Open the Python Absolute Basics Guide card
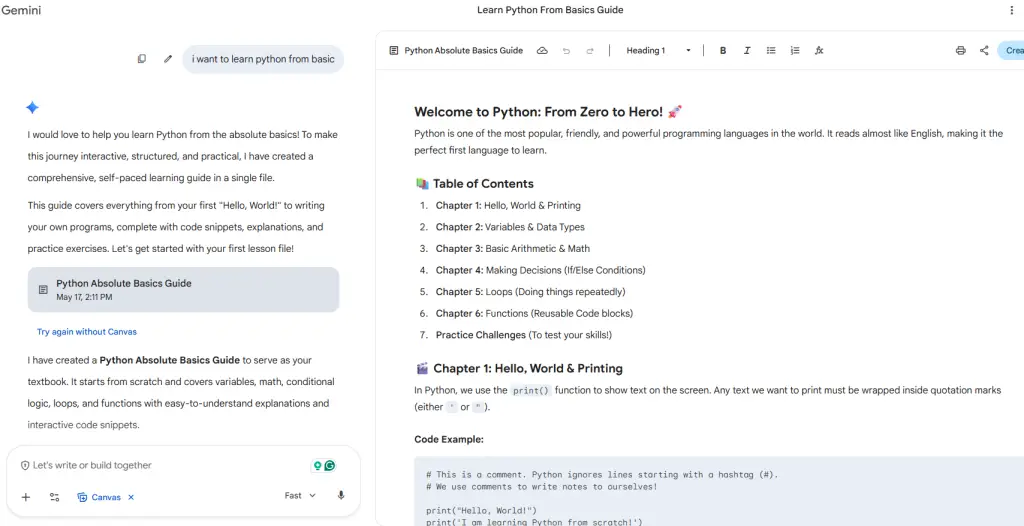Screen dimensions: 1024x526 184,289
